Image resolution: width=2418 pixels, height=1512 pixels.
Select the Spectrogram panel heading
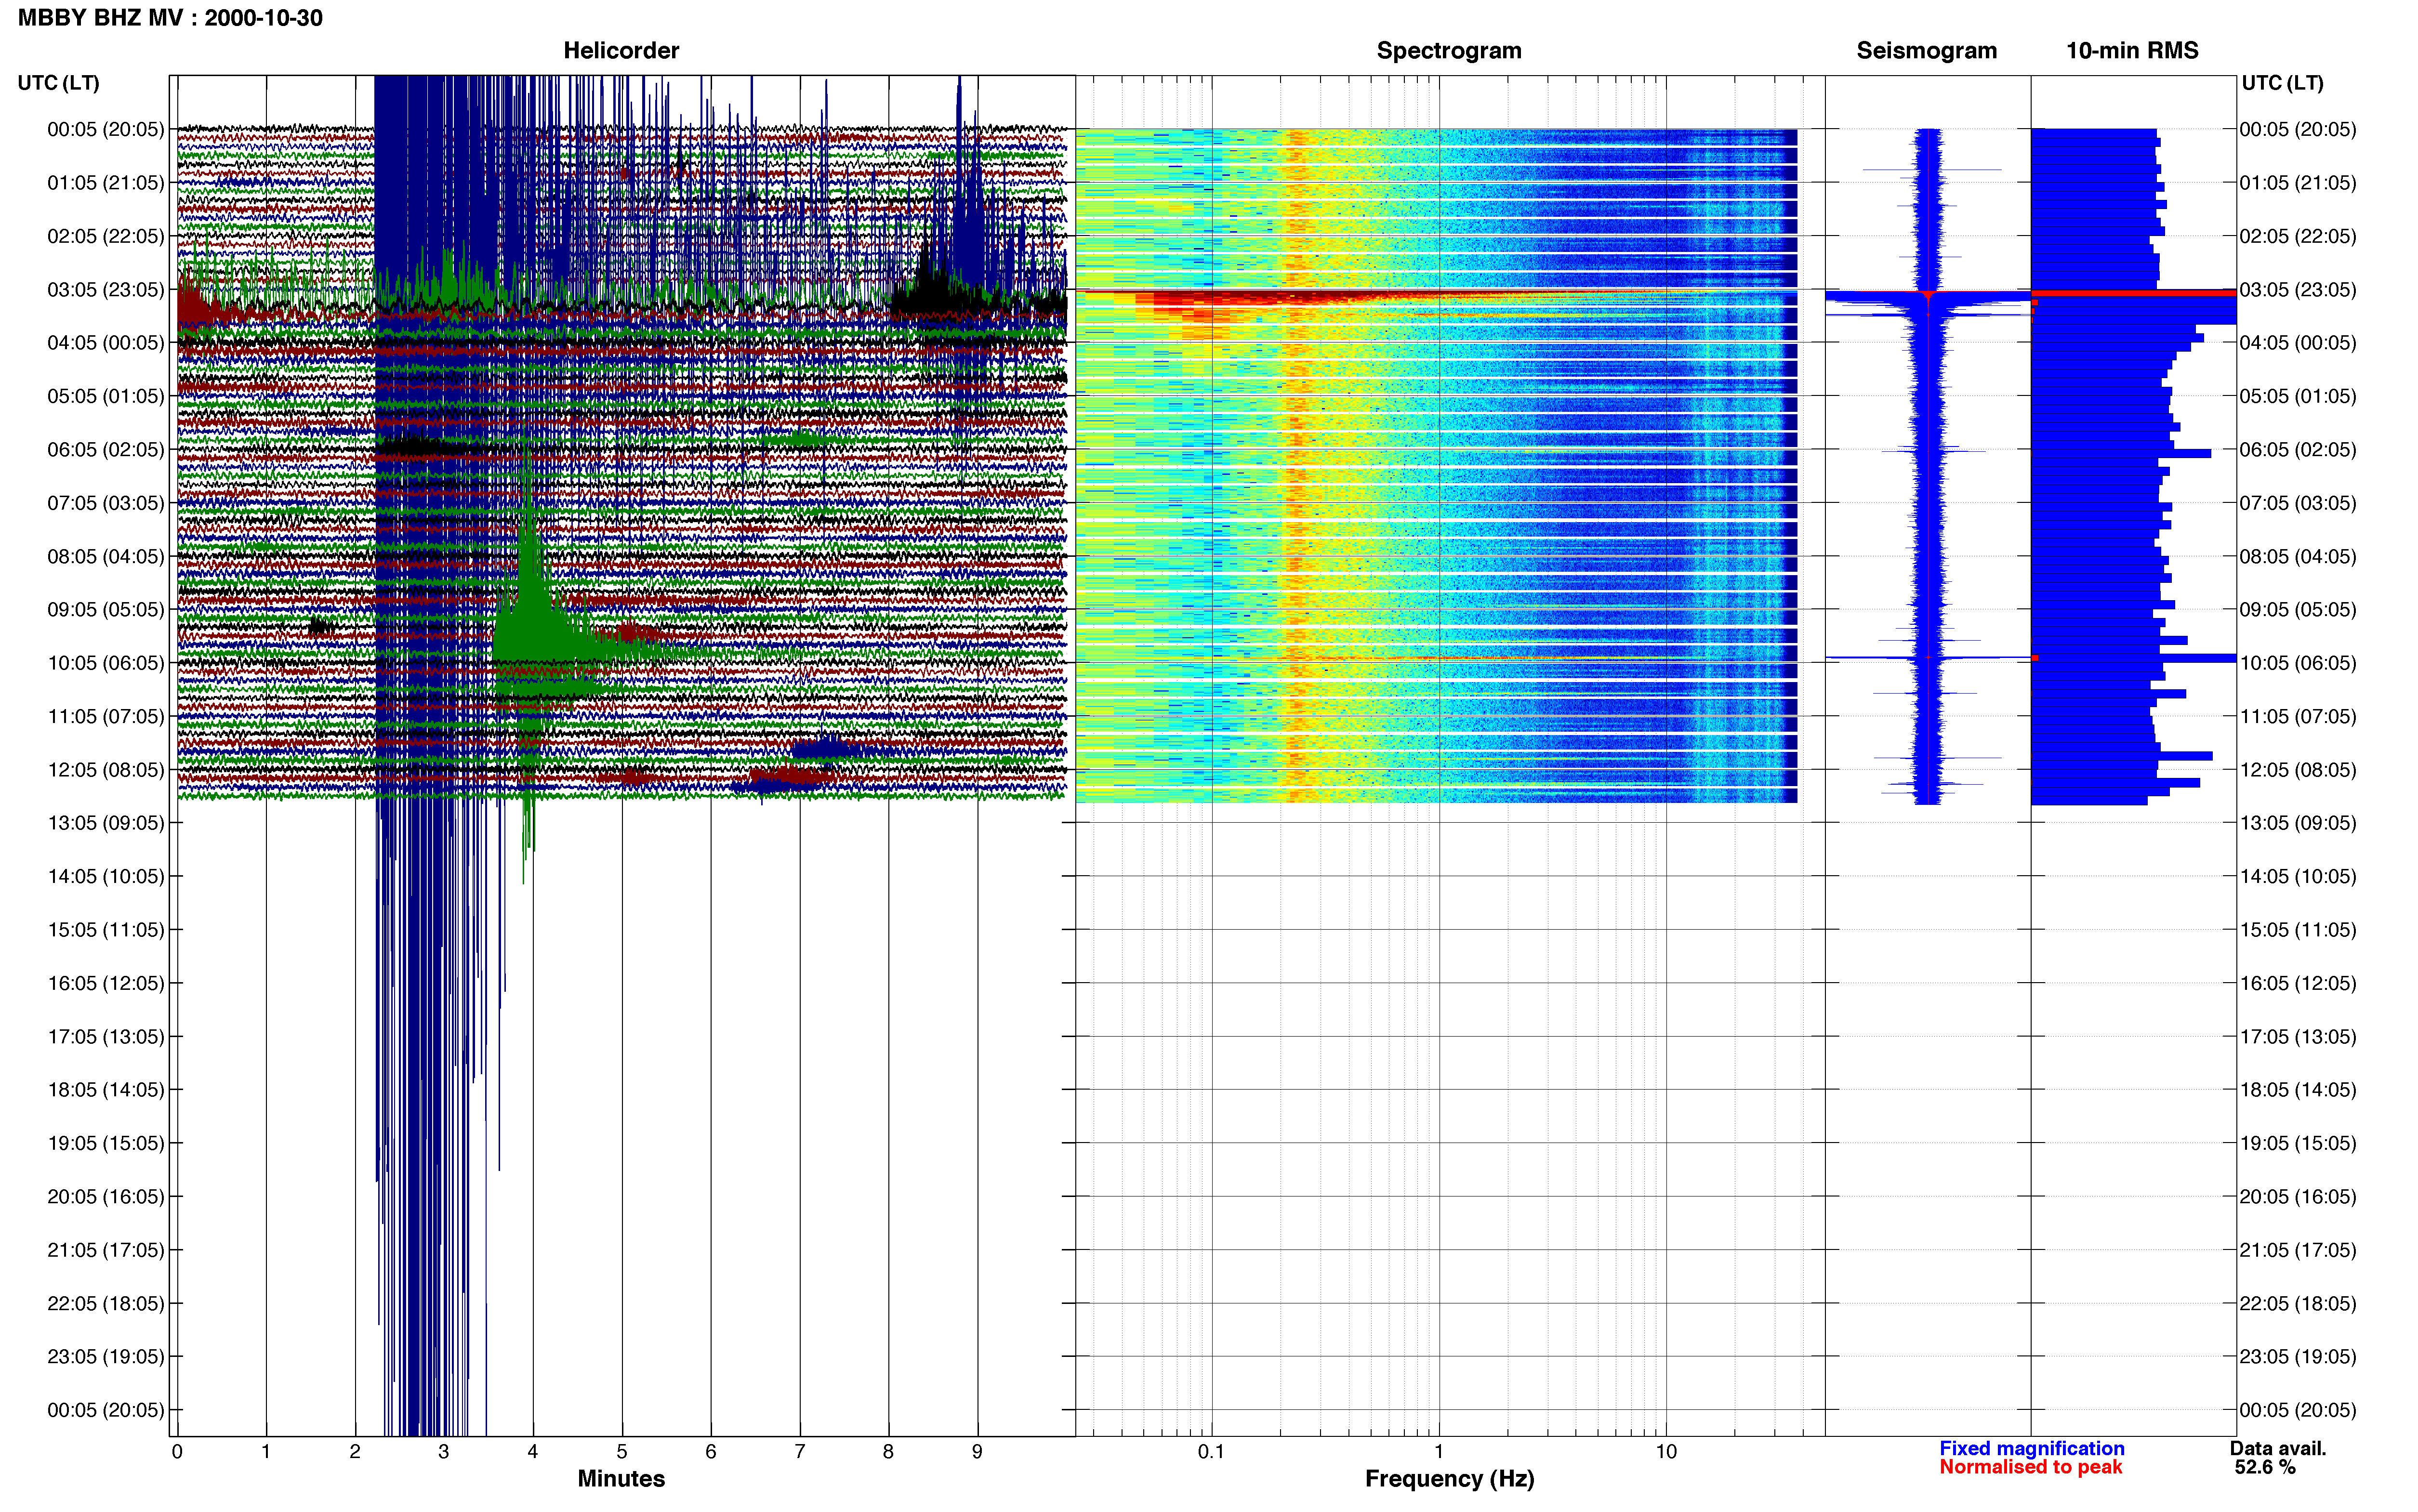(x=1449, y=51)
